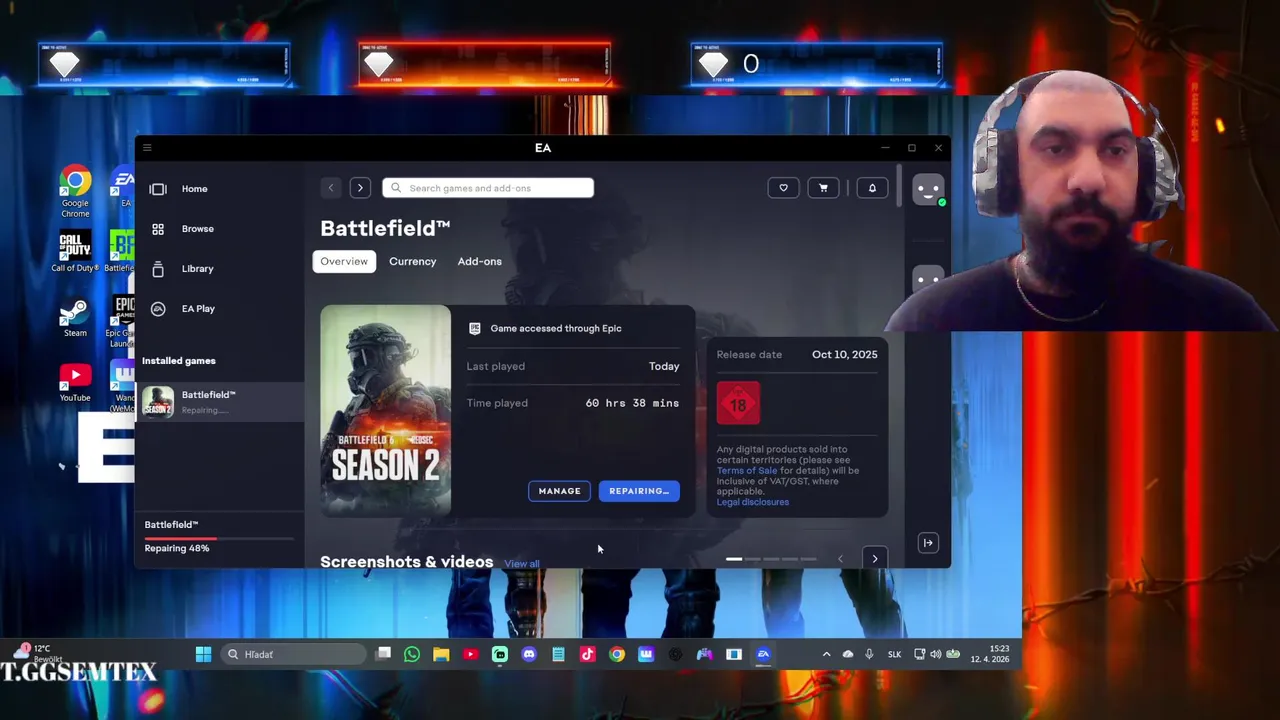
Task: Navigate forward with the right arrow button
Action: point(360,188)
